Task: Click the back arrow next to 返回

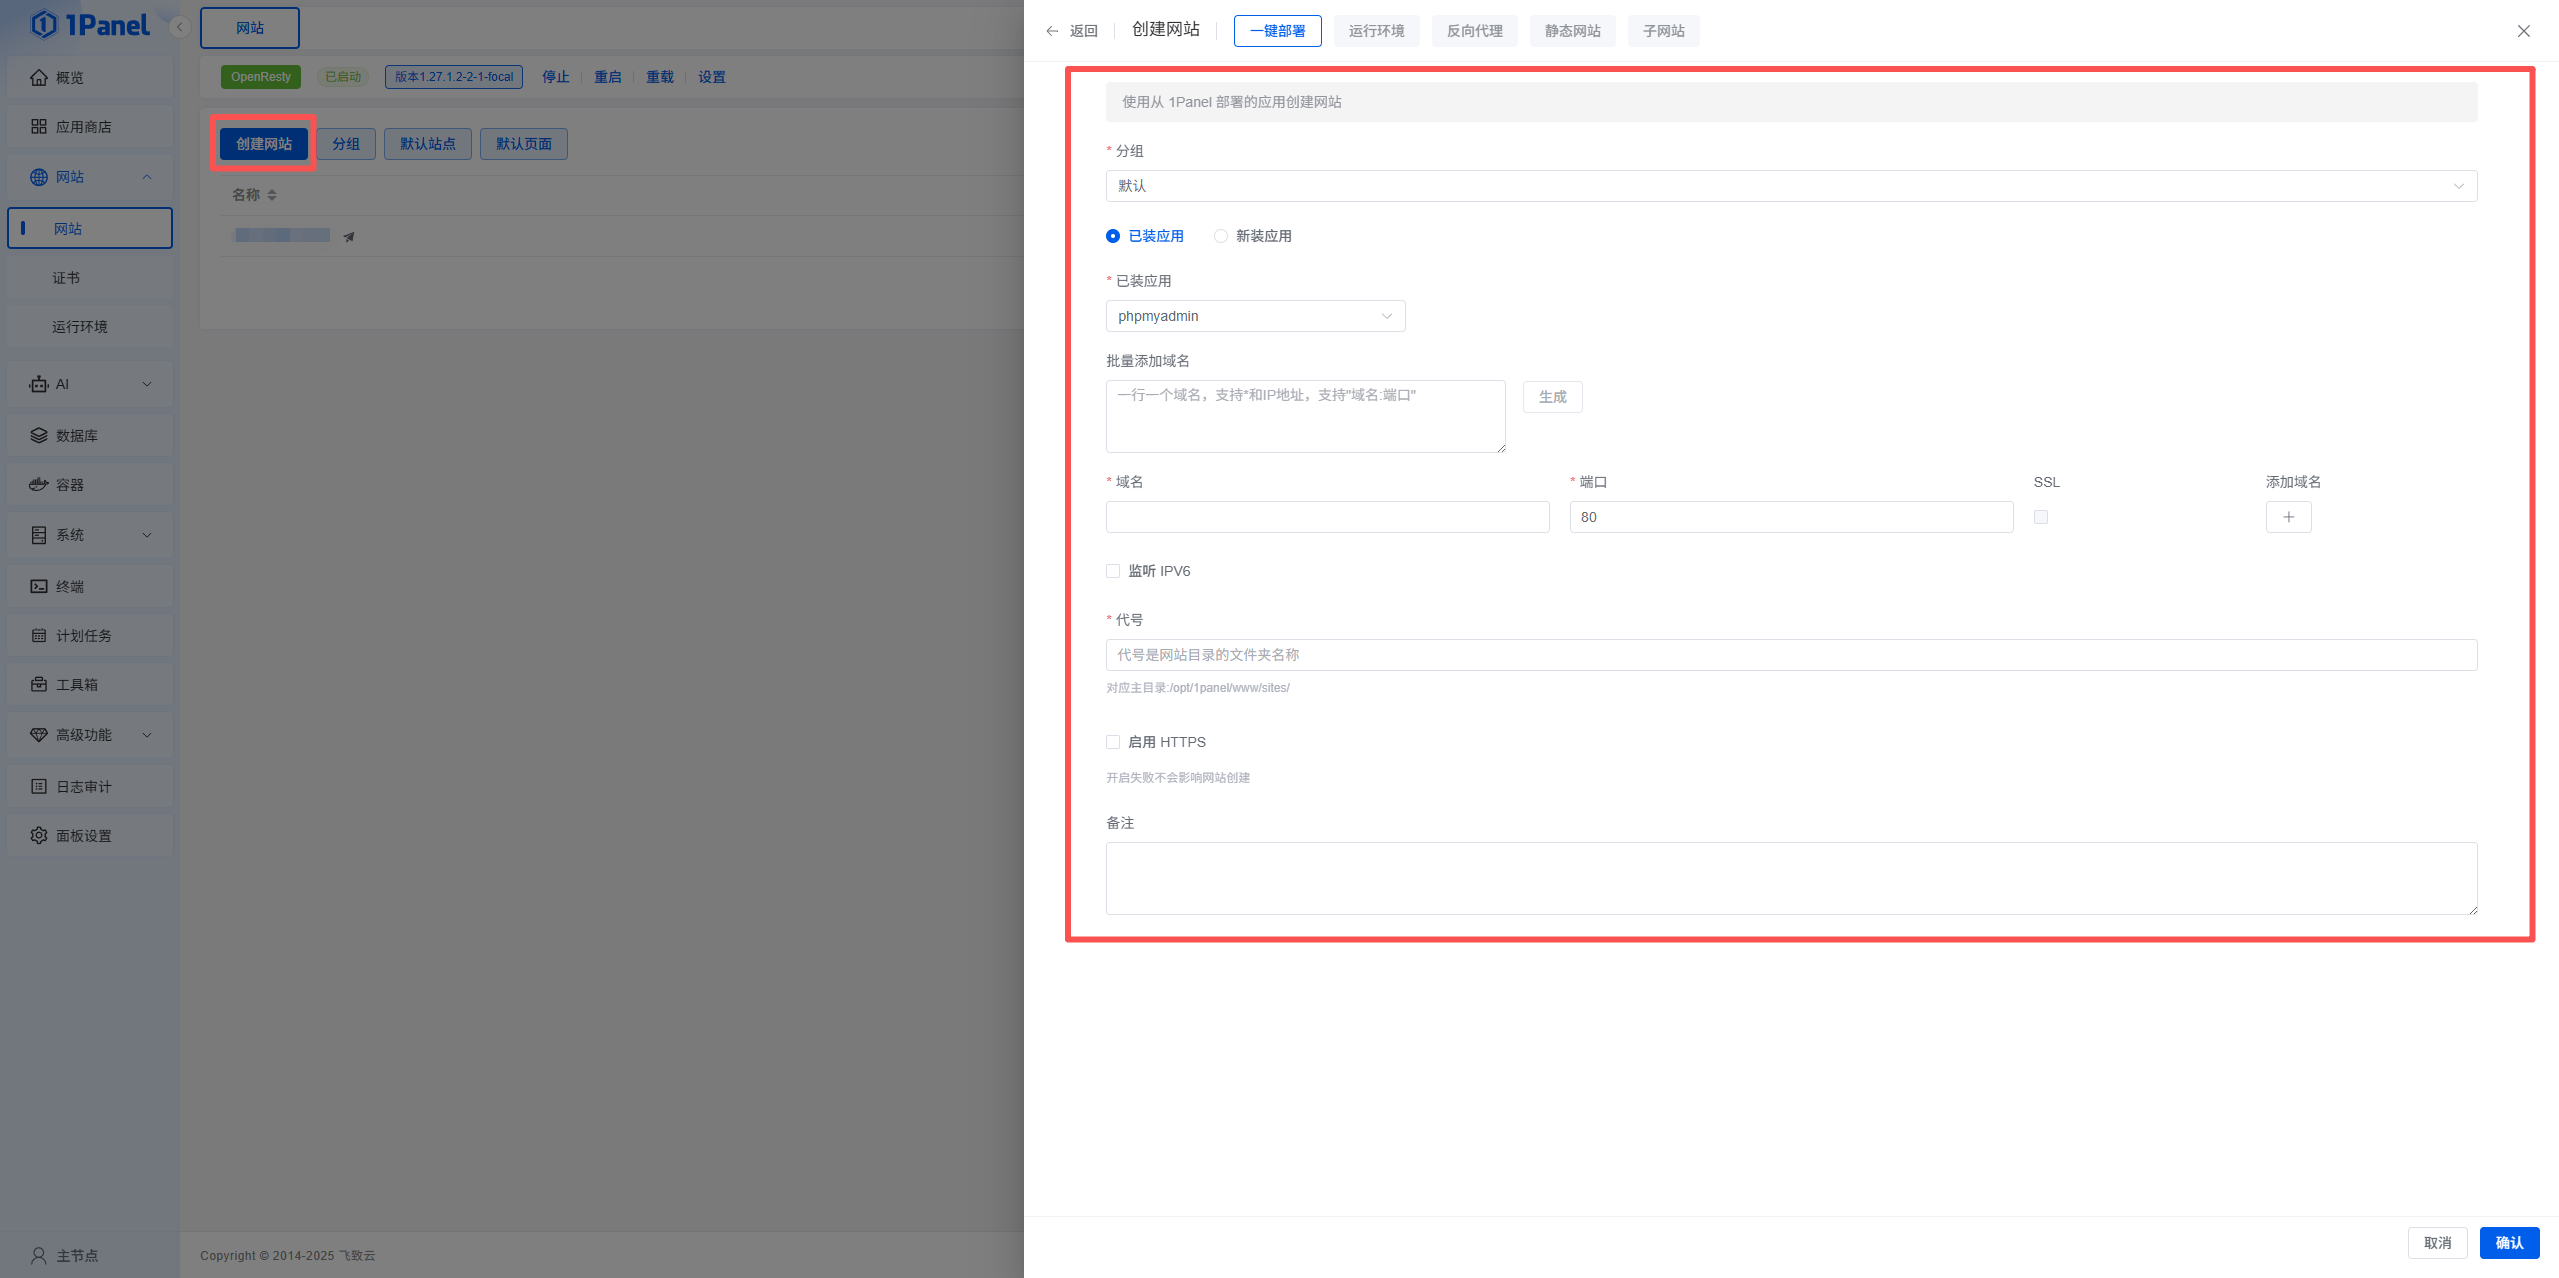Action: [x=1051, y=31]
